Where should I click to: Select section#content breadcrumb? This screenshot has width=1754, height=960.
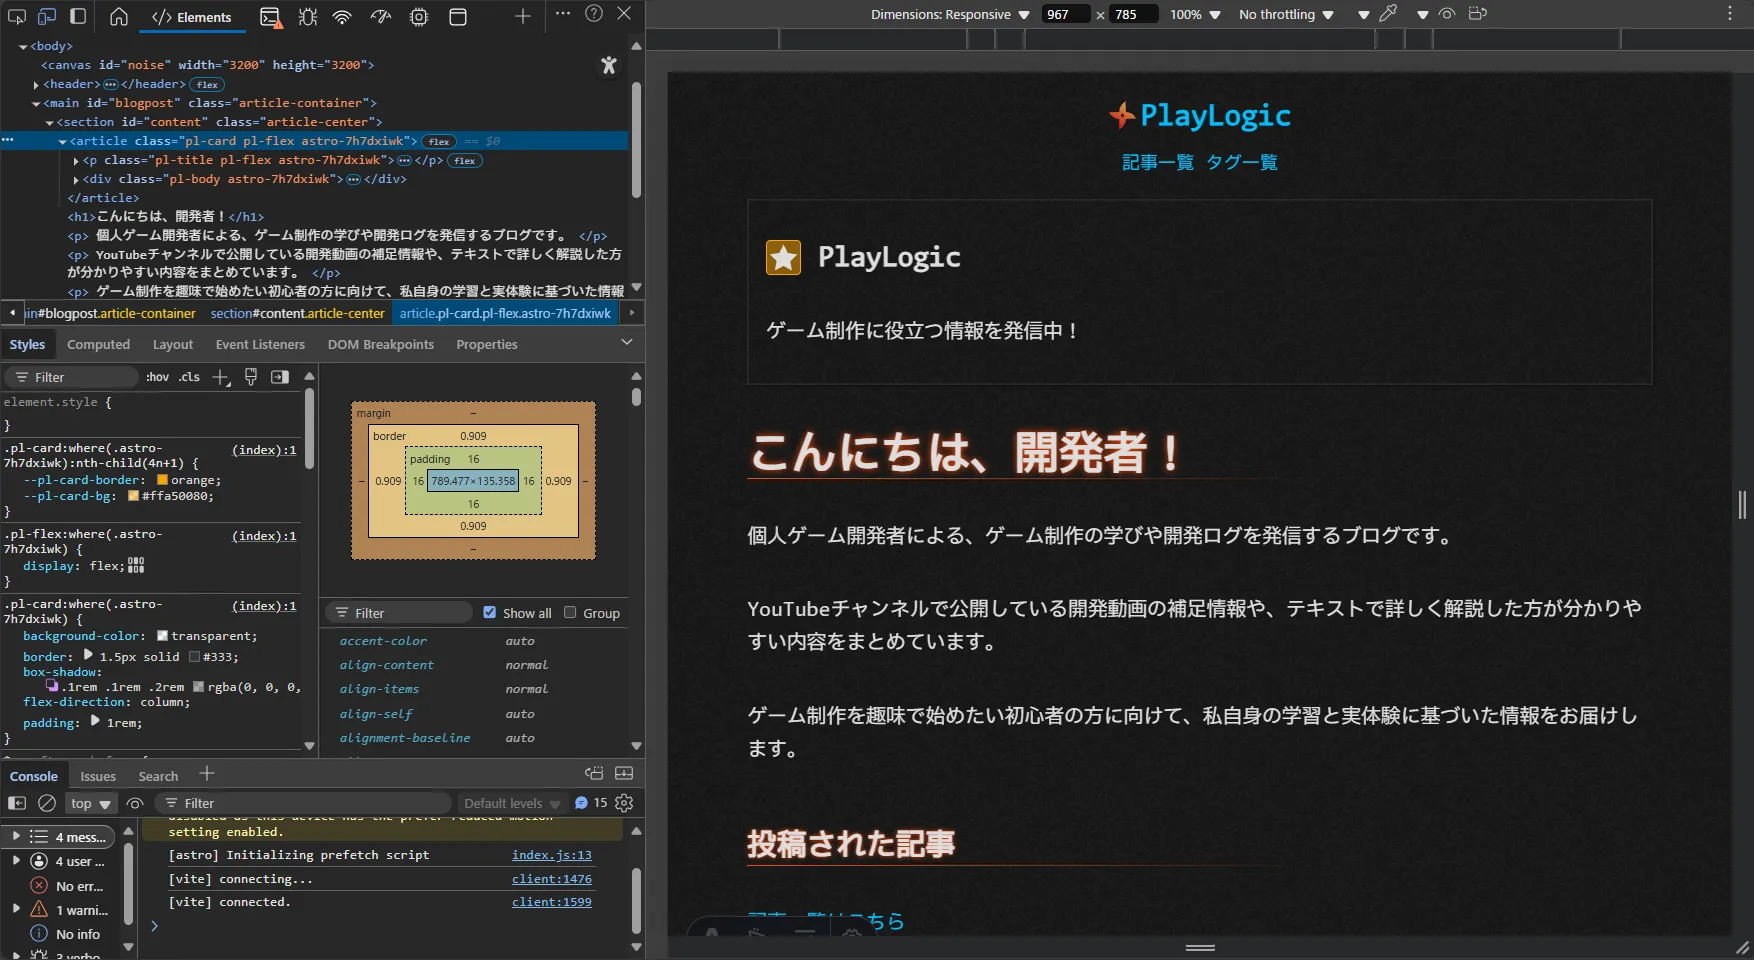[x=297, y=313]
